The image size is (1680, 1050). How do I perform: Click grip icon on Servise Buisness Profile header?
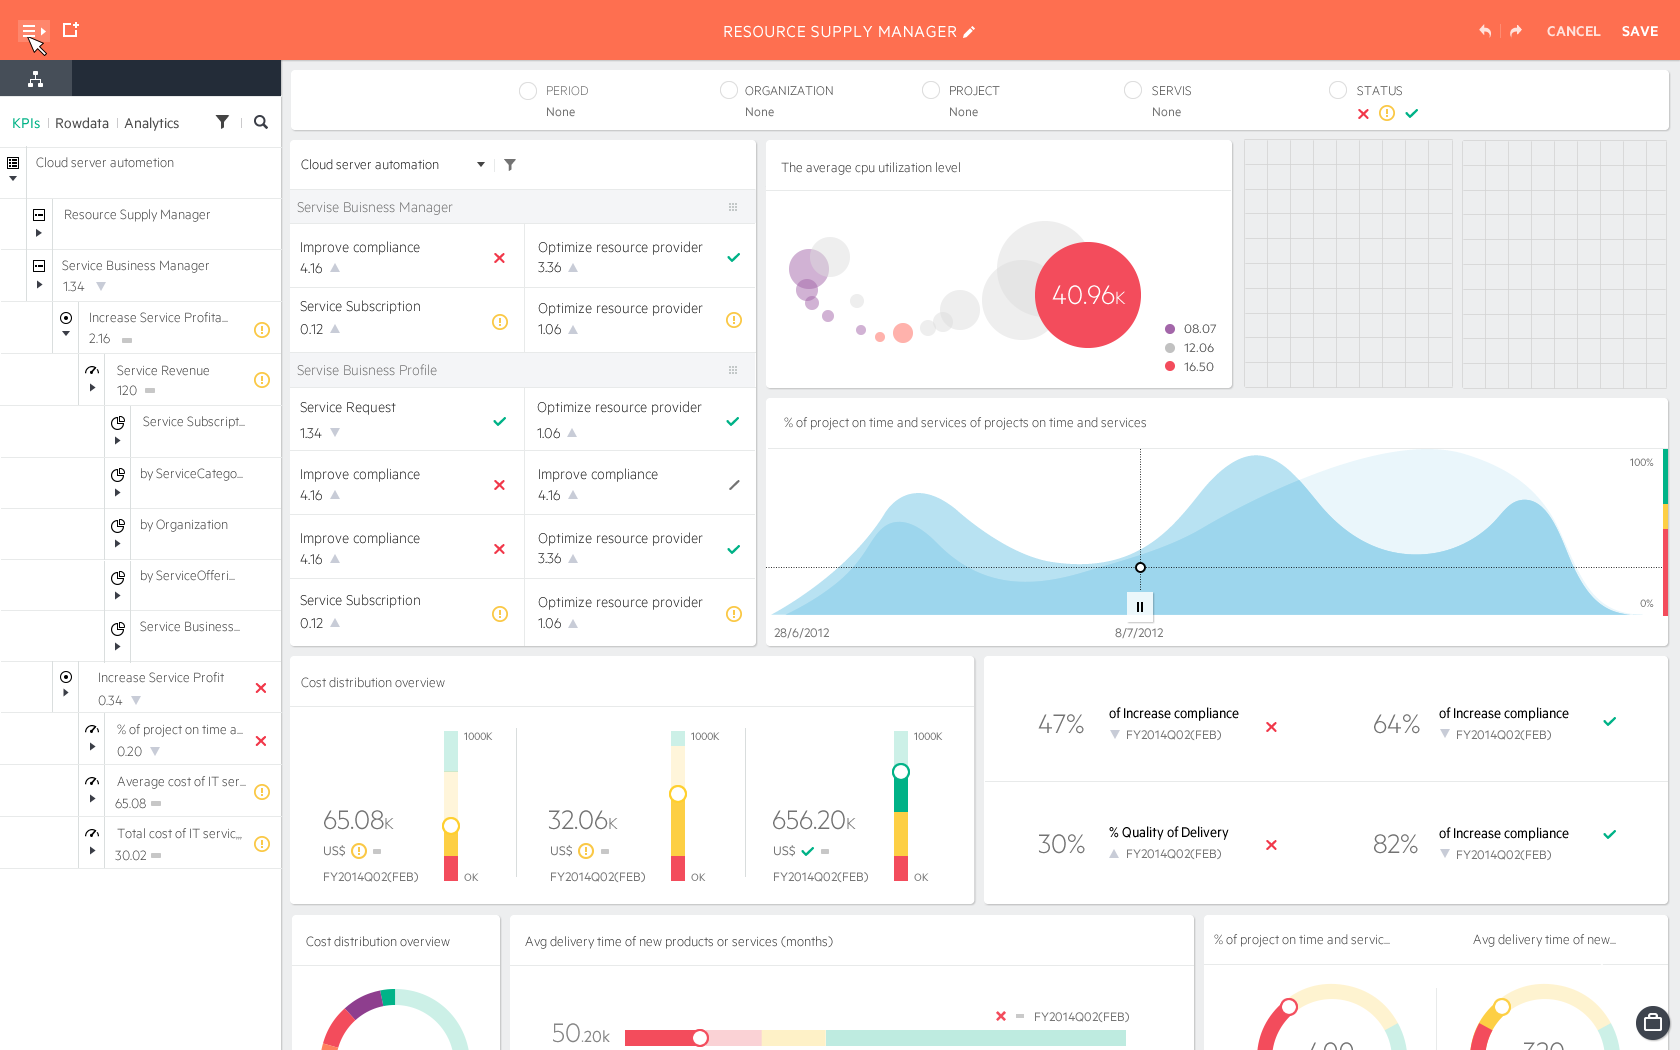[733, 370]
